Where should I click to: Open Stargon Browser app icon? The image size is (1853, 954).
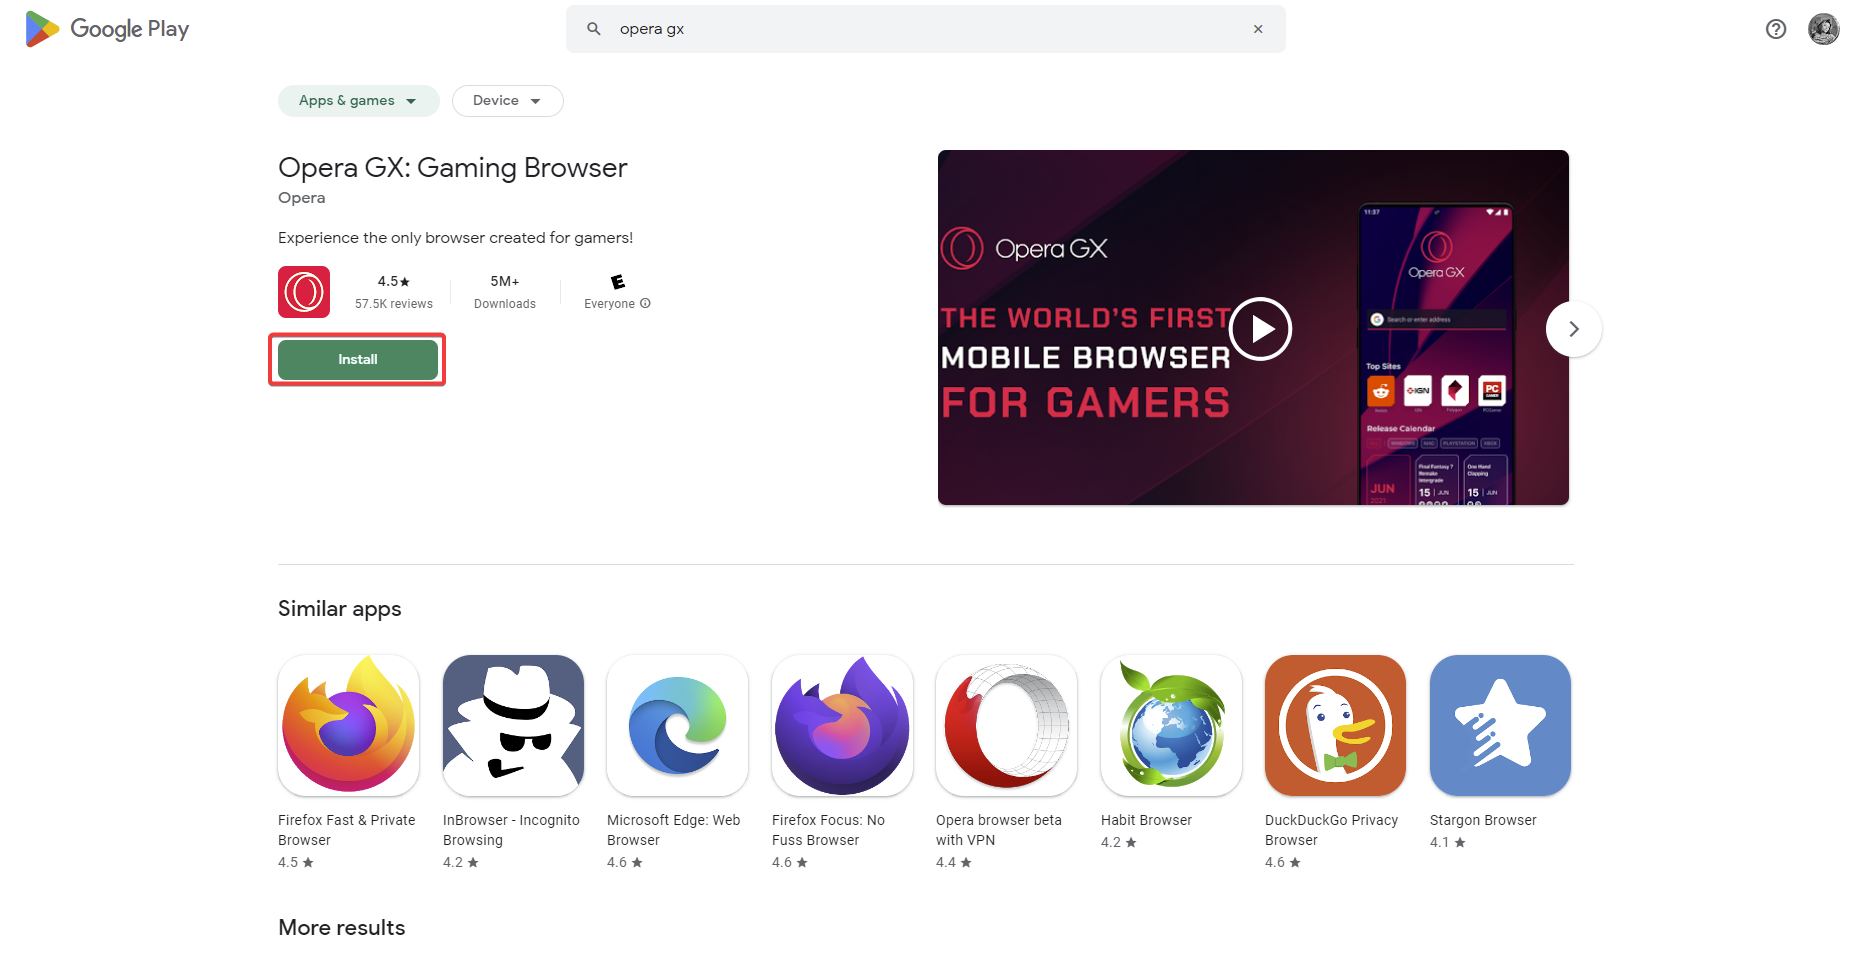coord(1500,725)
